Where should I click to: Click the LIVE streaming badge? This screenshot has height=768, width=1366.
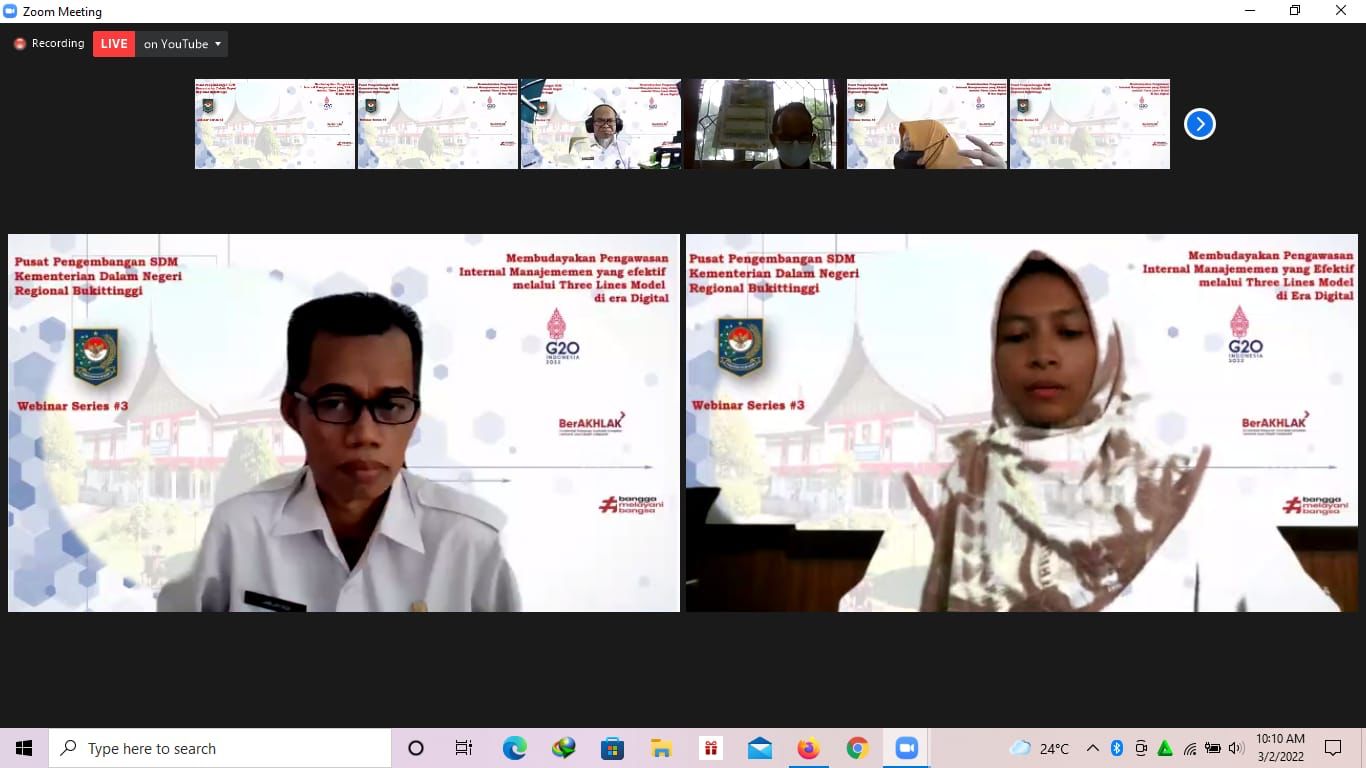coord(114,44)
